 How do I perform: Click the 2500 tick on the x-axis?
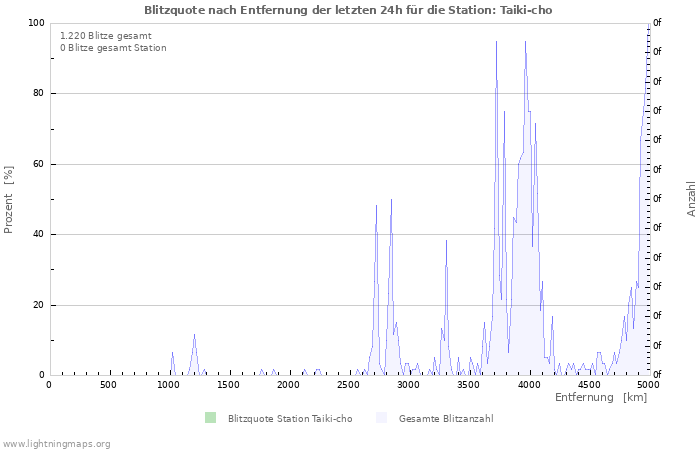click(x=348, y=385)
